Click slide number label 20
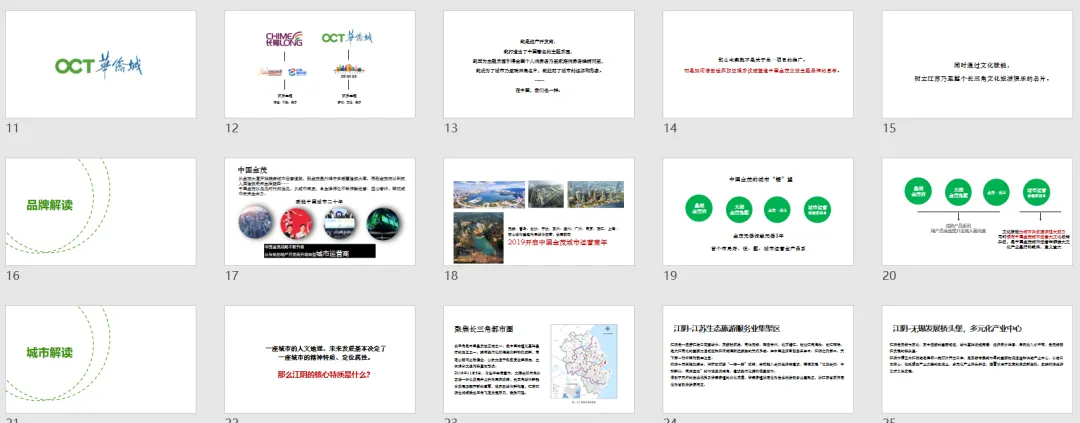The height and width of the screenshot is (423, 1080). [x=889, y=276]
